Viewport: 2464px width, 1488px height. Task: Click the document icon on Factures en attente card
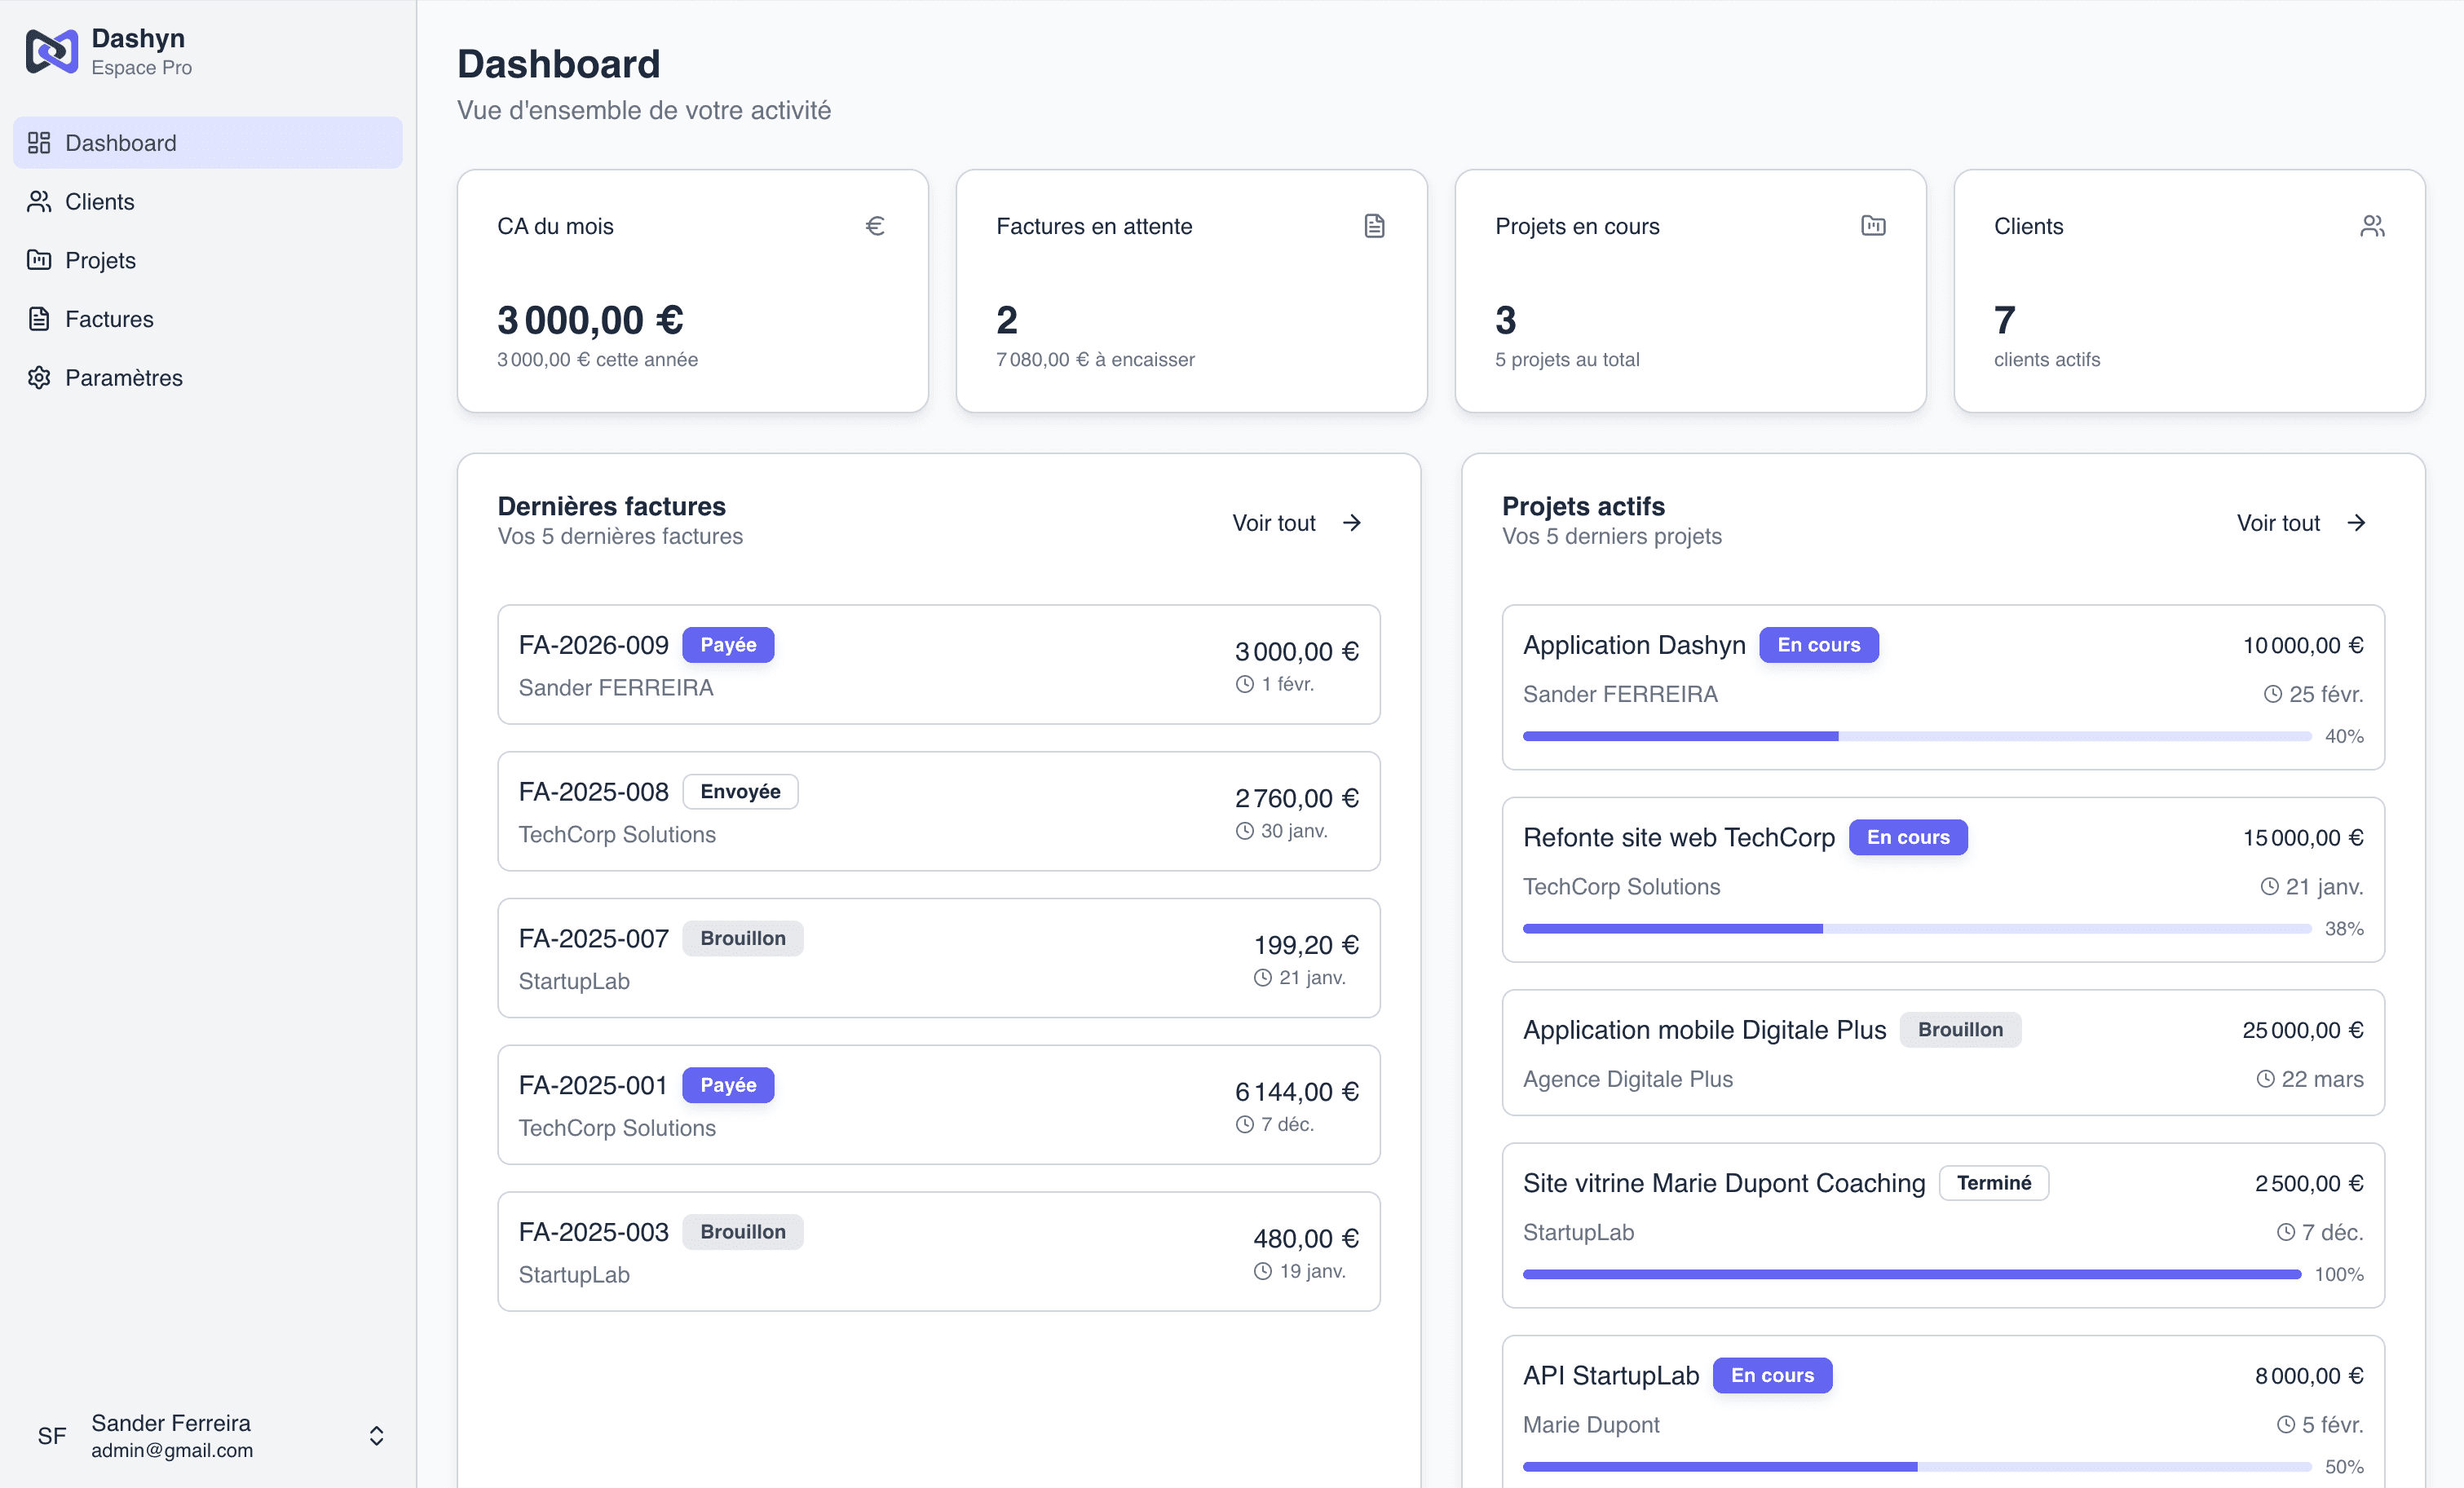click(1374, 225)
